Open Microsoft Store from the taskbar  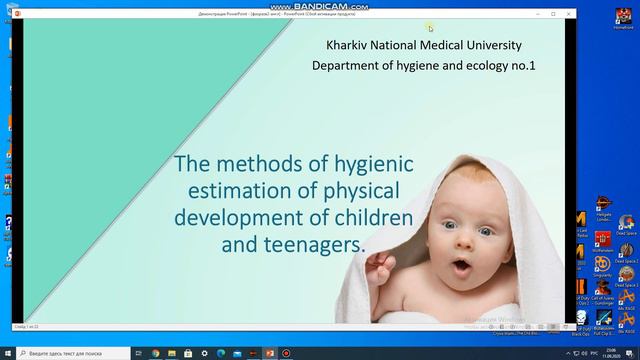188,353
